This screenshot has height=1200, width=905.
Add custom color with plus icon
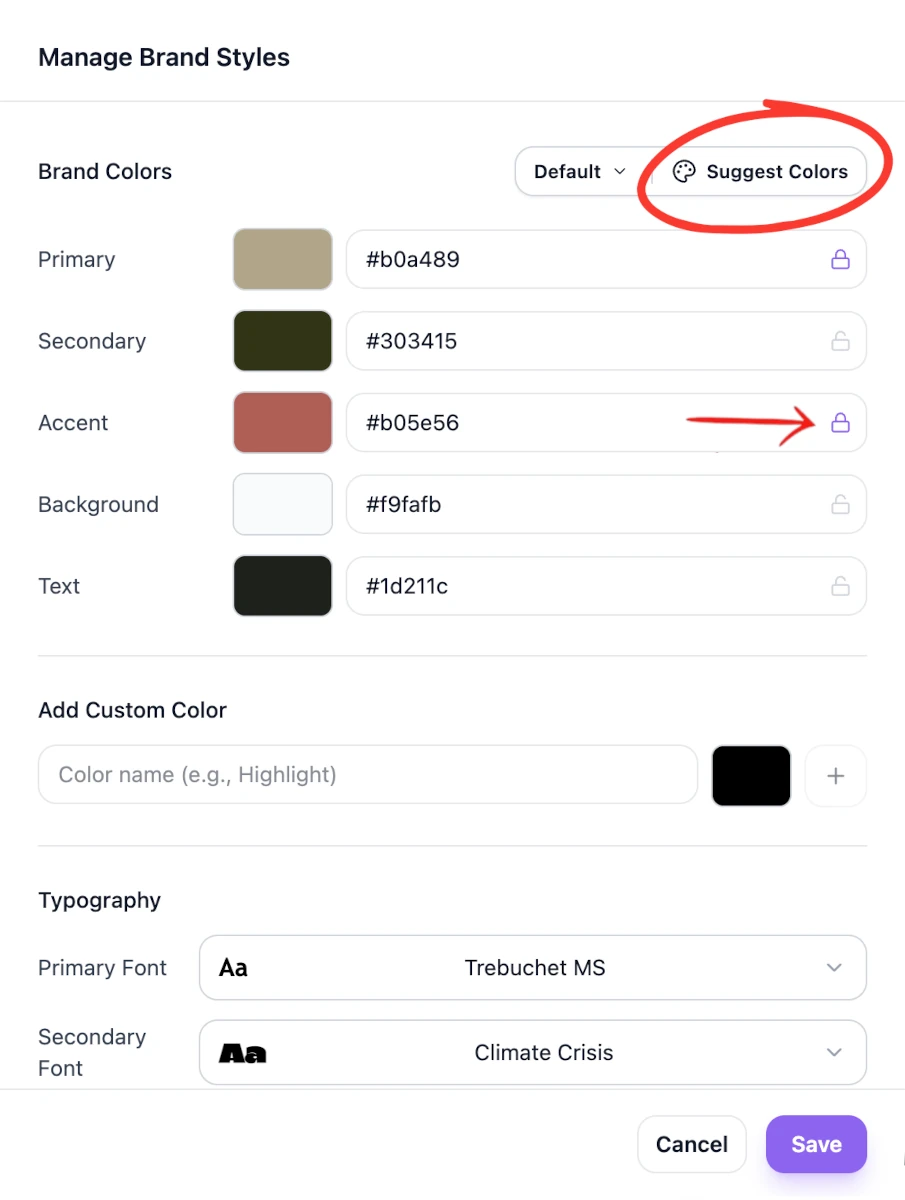pyautogui.click(x=836, y=775)
